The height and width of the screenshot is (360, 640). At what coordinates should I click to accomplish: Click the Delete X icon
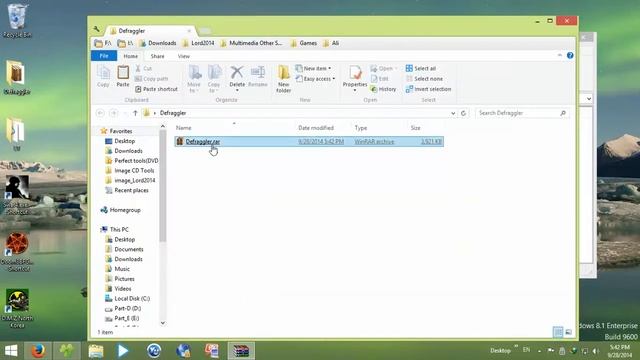[237, 73]
